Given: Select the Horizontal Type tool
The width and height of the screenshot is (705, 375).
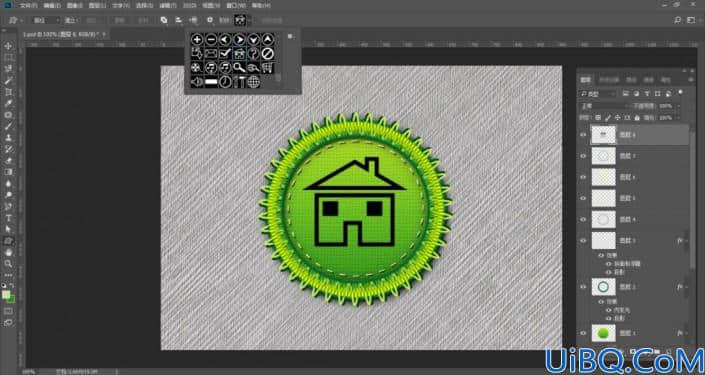Looking at the screenshot, I should [x=8, y=218].
